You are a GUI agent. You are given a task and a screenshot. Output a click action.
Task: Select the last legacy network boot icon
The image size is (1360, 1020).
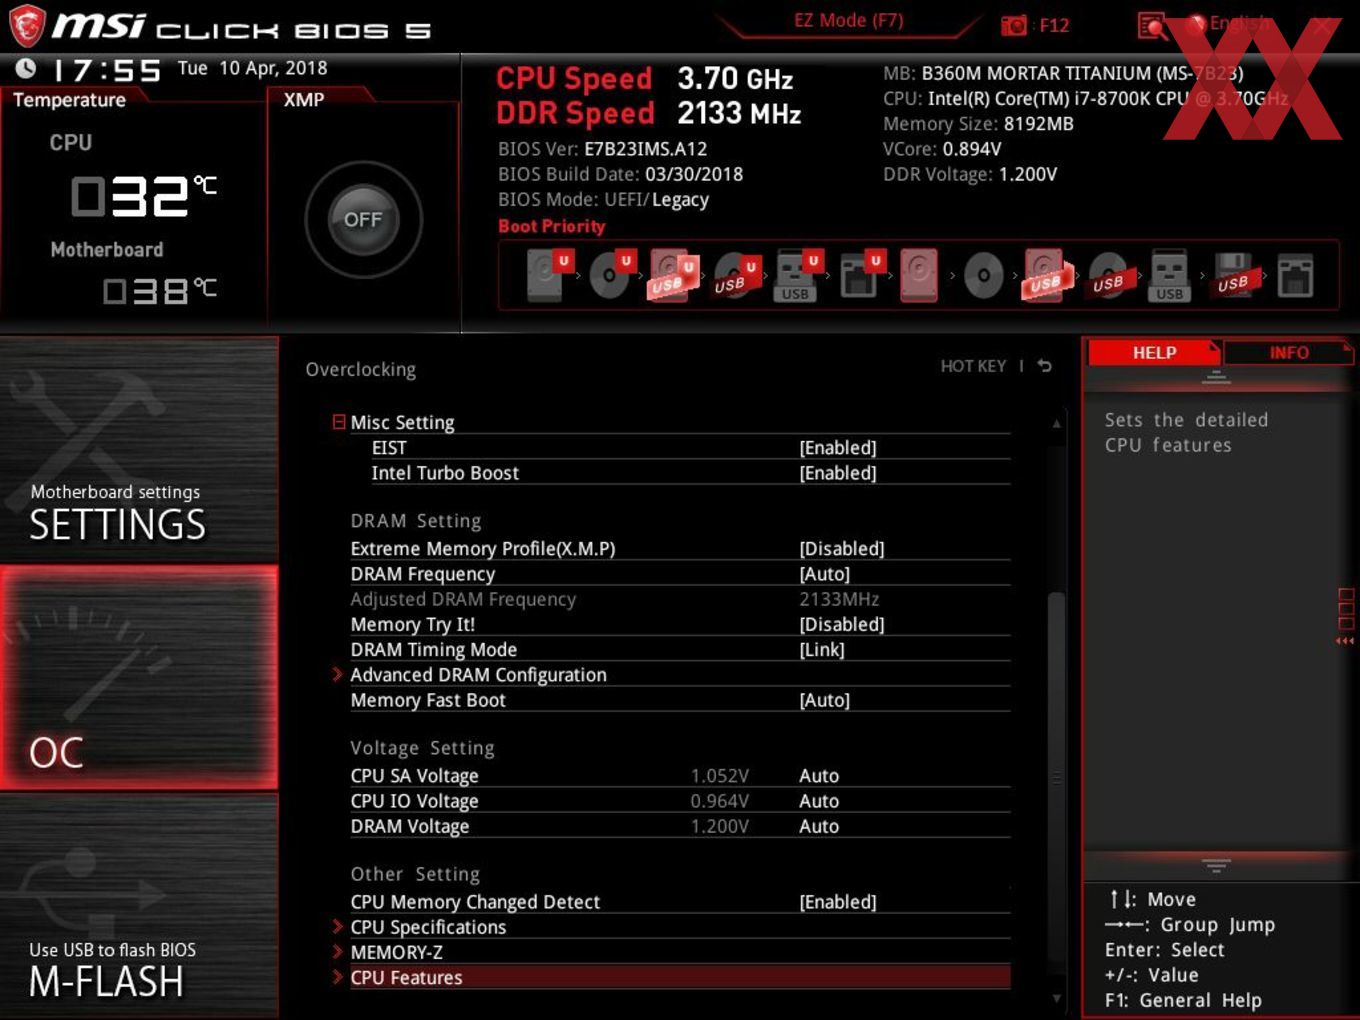click(x=1295, y=276)
